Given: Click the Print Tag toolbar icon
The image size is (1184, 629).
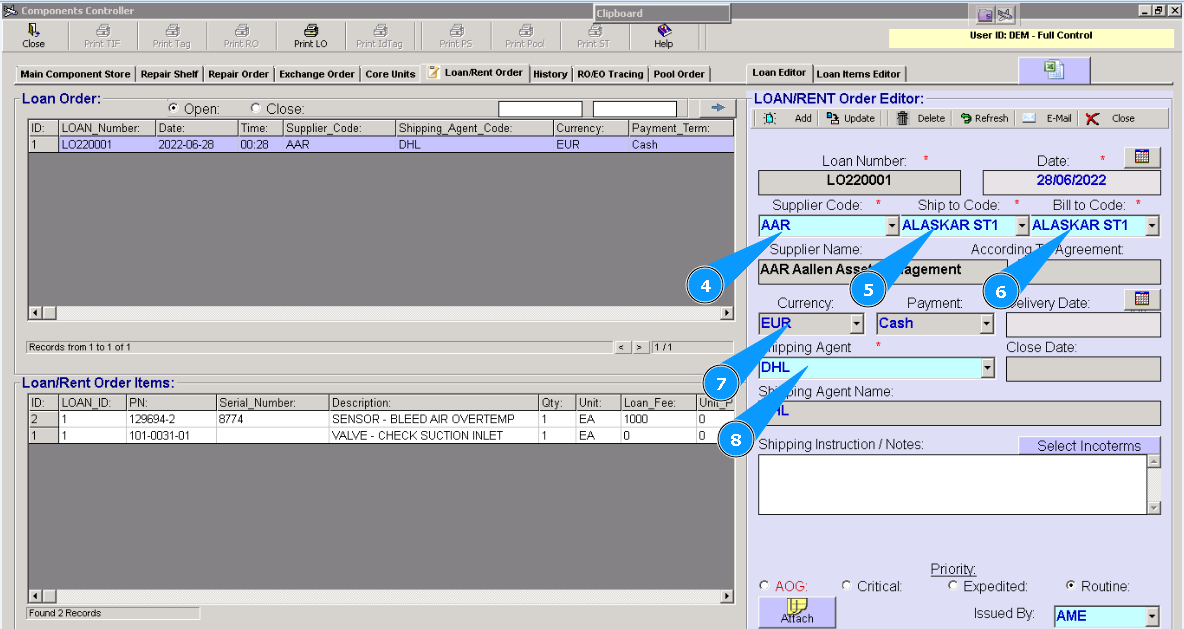Looking at the screenshot, I should (x=171, y=35).
